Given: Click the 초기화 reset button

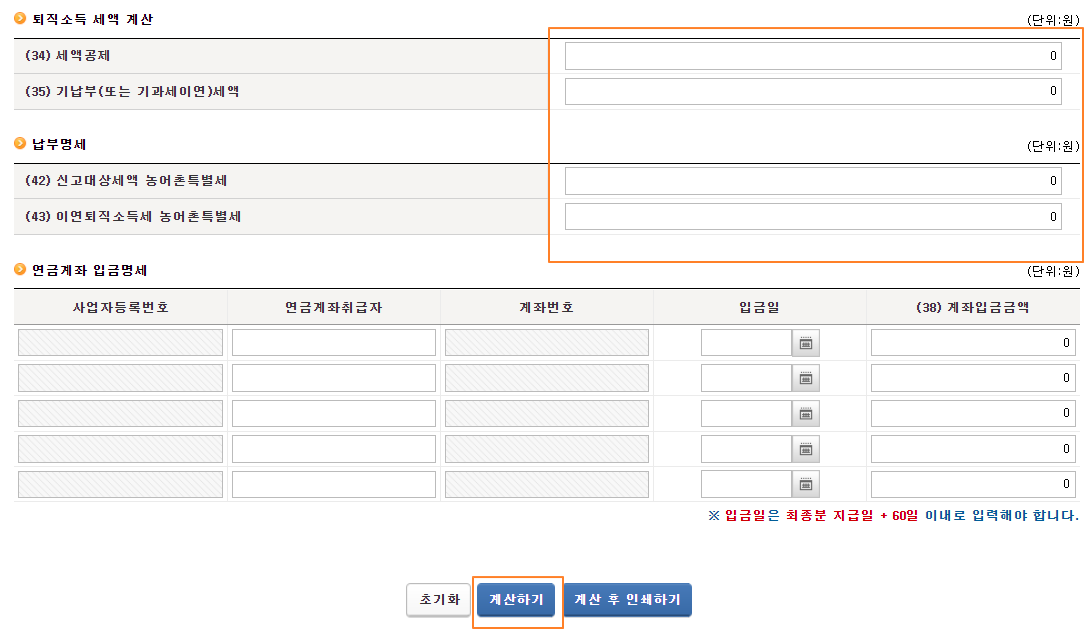Looking at the screenshot, I should tap(439, 600).
